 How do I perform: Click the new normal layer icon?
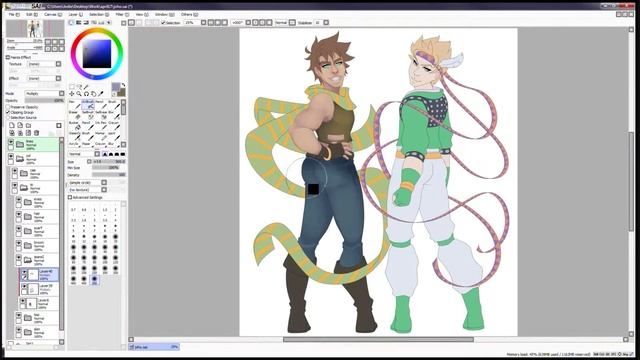(x=12, y=126)
